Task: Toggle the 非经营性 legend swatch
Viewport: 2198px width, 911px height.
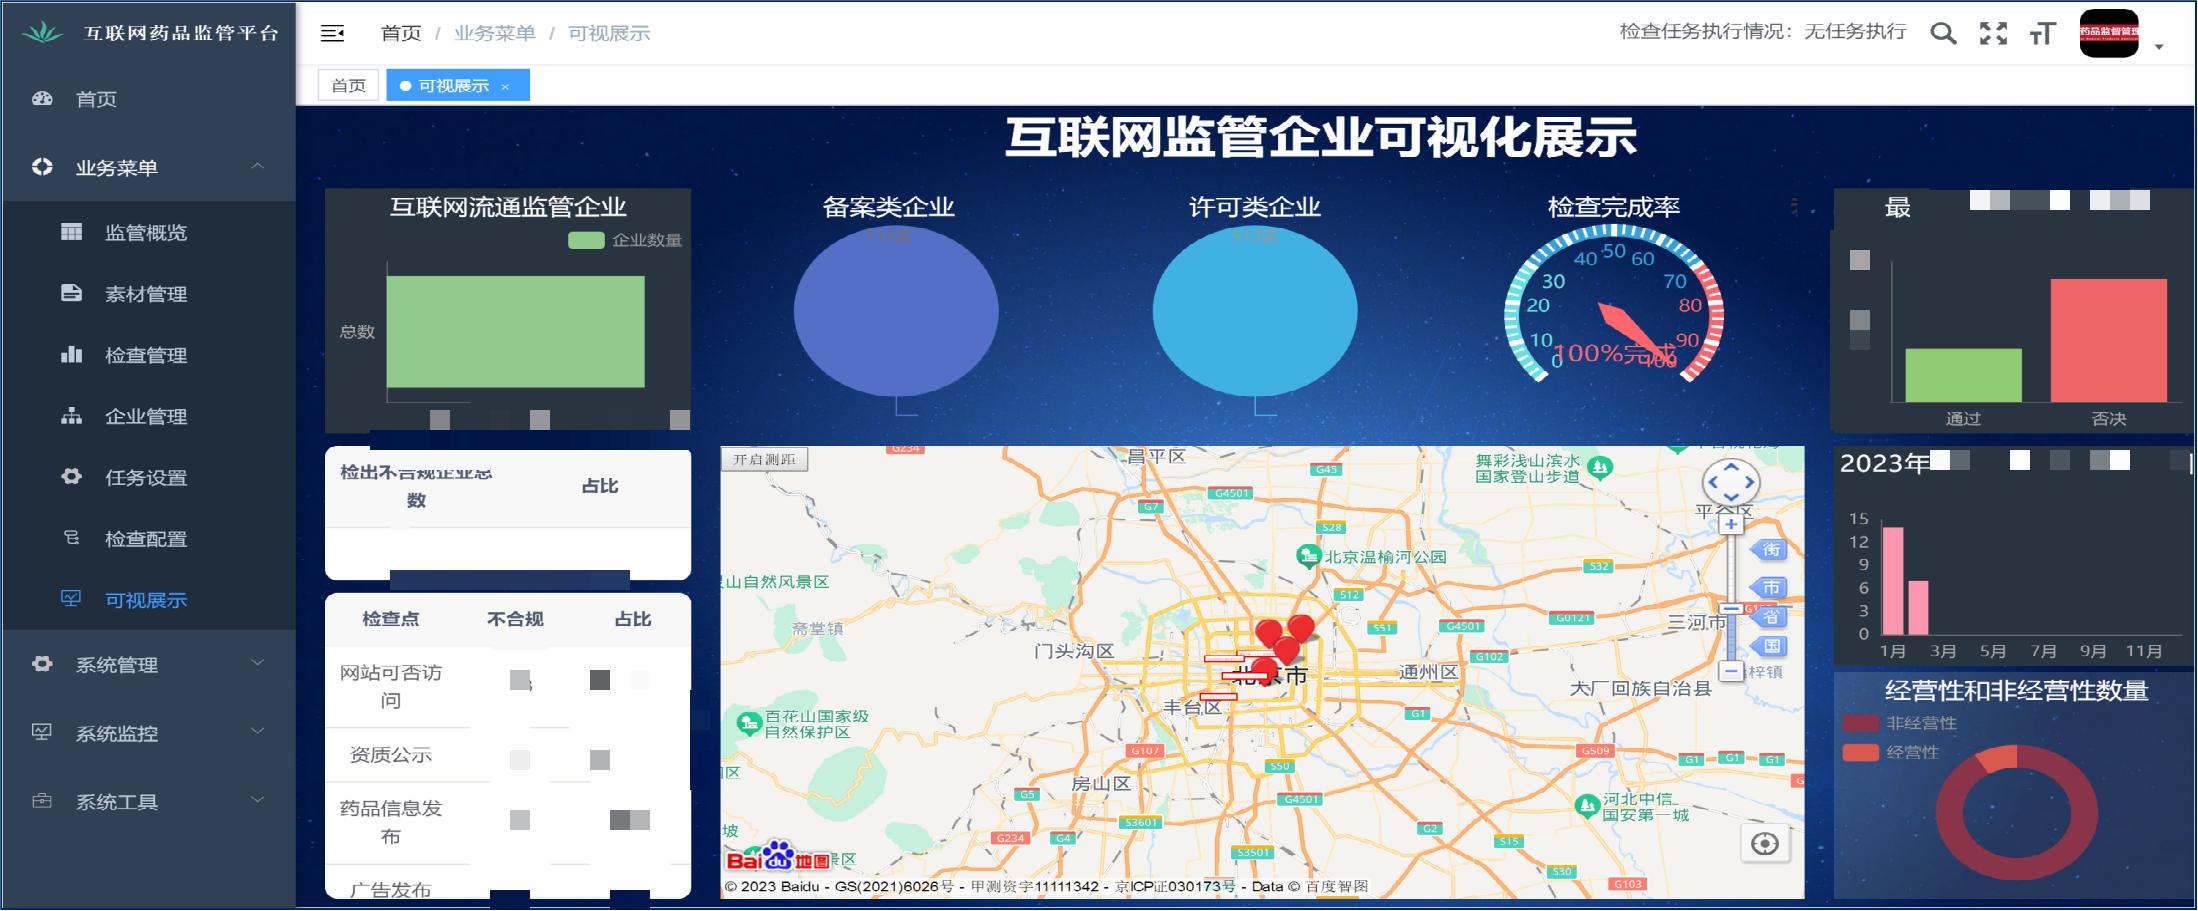Action: coord(1861,723)
